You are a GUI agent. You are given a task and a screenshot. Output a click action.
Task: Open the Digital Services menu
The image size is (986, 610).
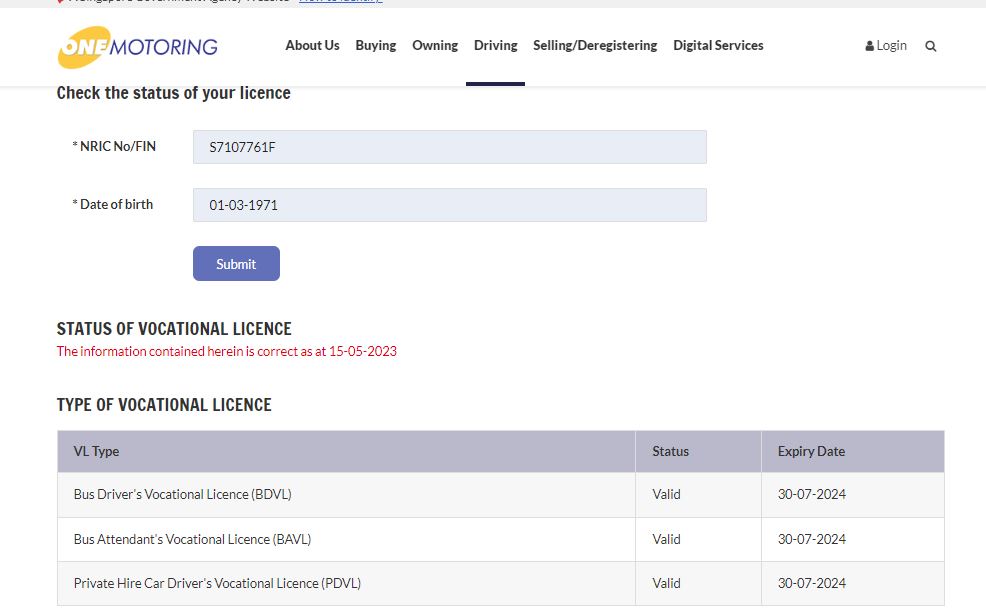718,45
